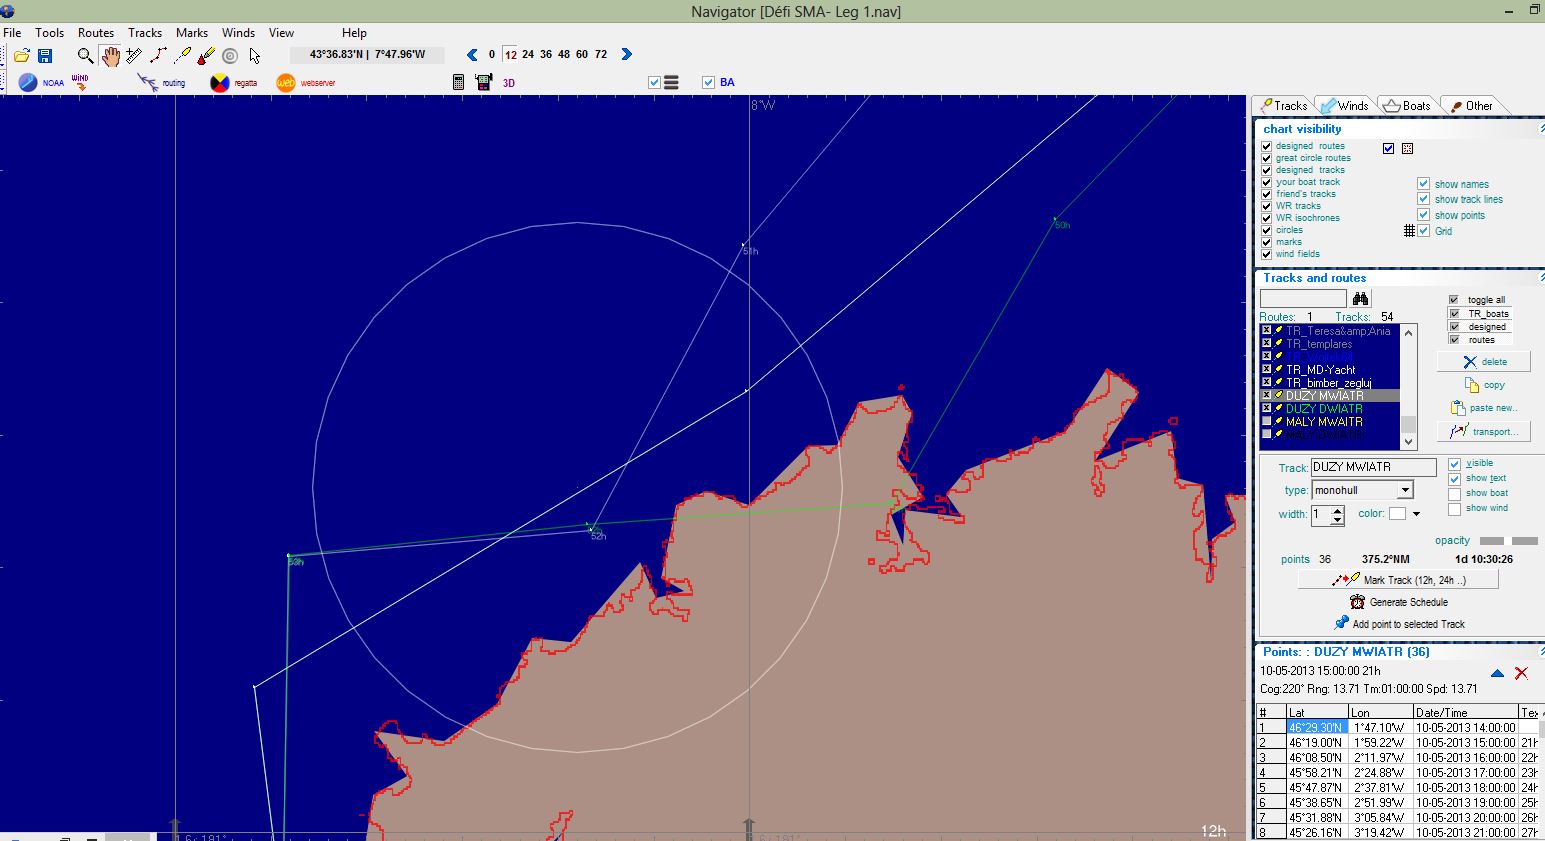Toggle the BA checkbox in toolbar
The width and height of the screenshot is (1545, 841).
[x=708, y=82]
